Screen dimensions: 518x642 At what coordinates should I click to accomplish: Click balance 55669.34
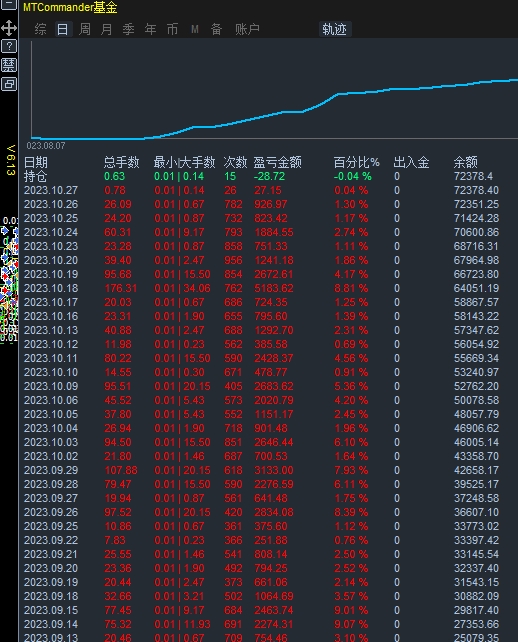click(476, 358)
